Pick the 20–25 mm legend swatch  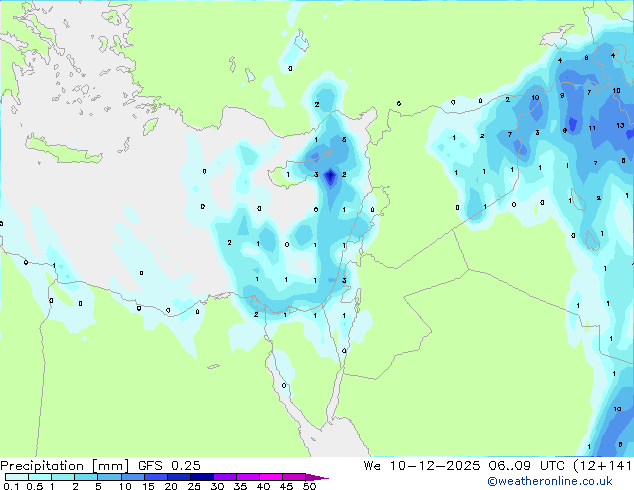pos(179,477)
